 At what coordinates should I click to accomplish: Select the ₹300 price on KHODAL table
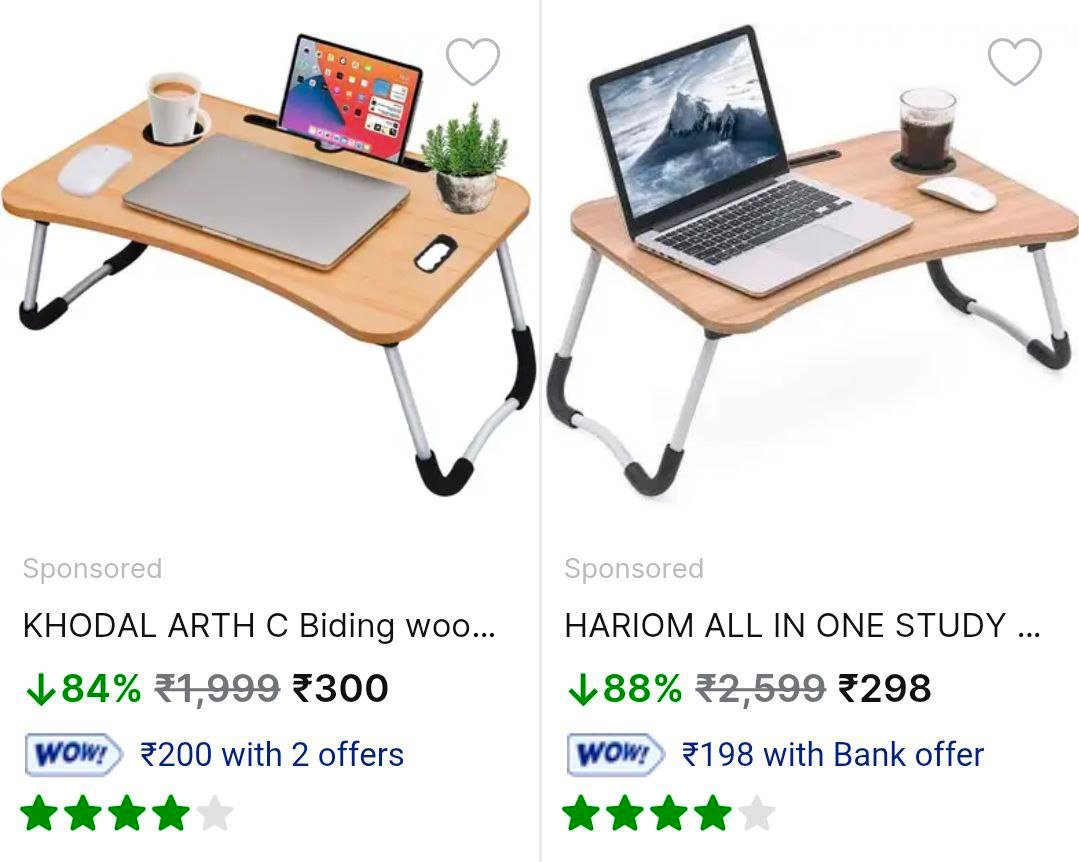[x=340, y=688]
